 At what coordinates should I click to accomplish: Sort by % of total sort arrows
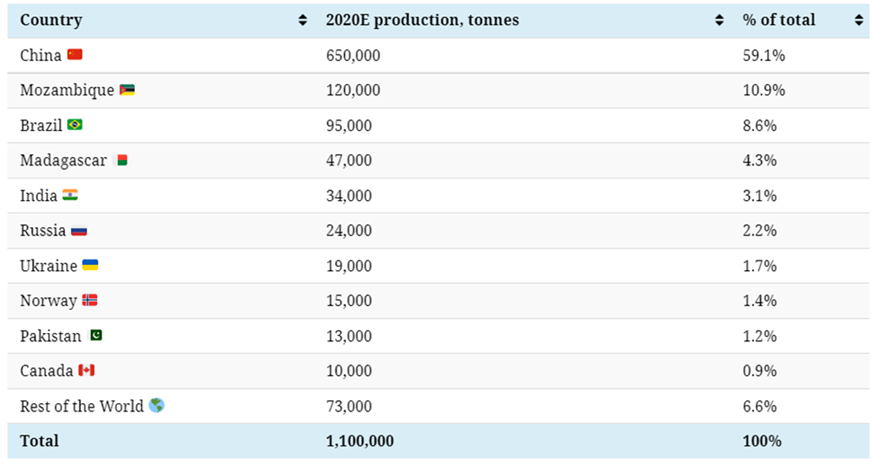tap(859, 20)
